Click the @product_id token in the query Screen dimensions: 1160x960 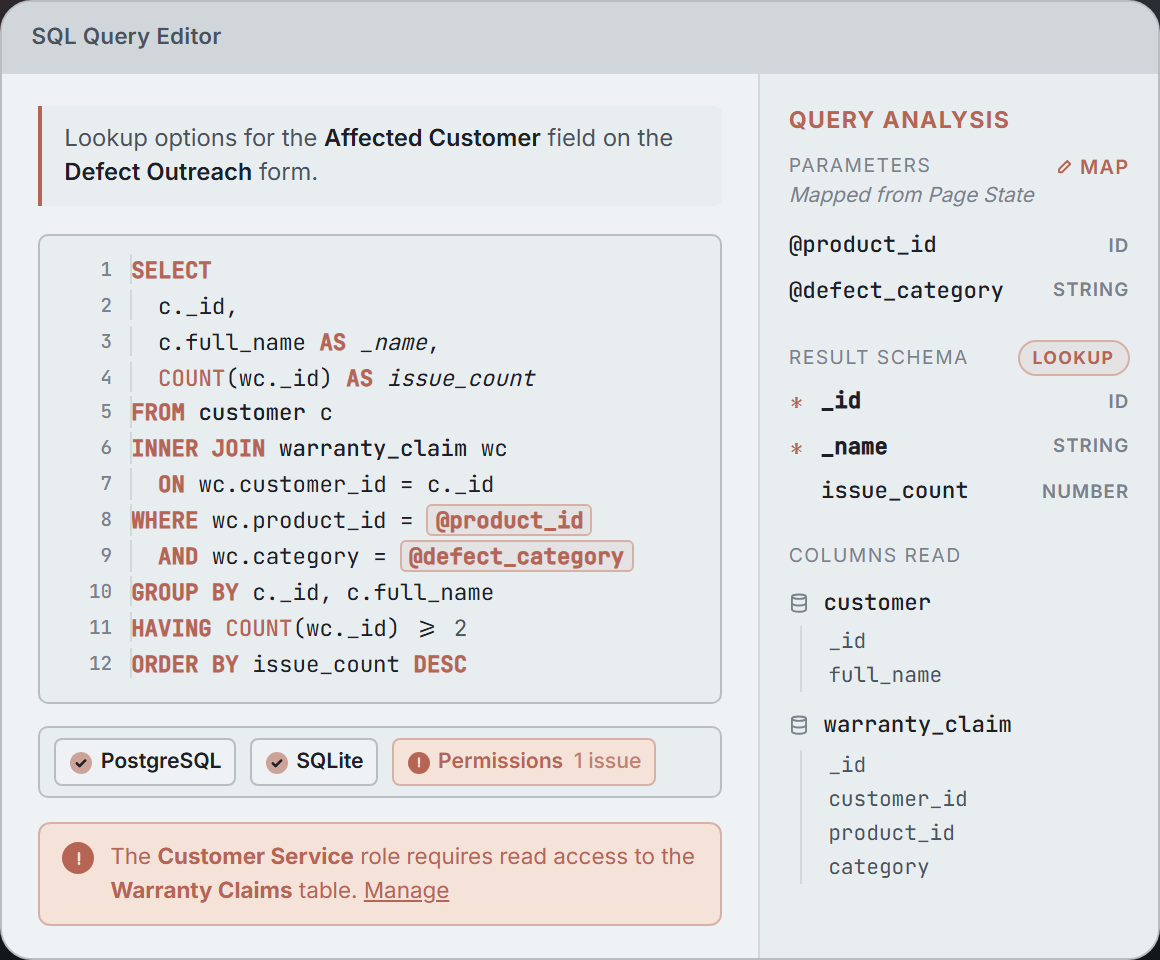(509, 520)
